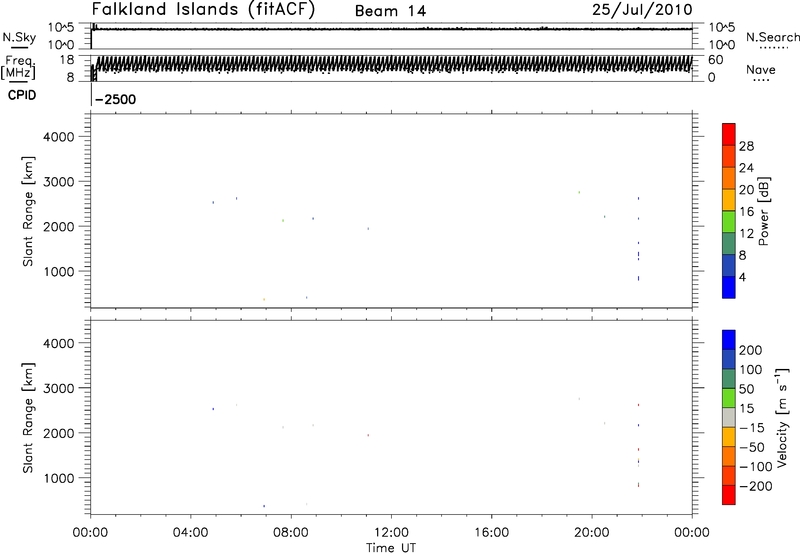Pick the gray -15 to 15 velocity segment
Image resolution: width=800 pixels, height=554 pixels.
click(x=729, y=418)
